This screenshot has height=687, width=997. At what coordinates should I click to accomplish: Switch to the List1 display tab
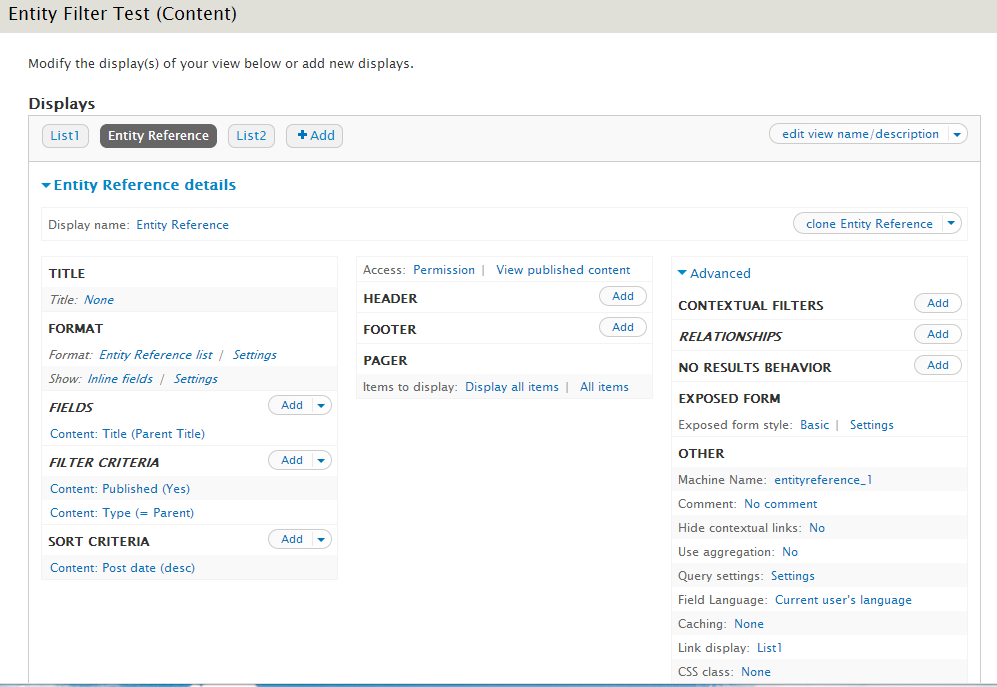tap(65, 135)
